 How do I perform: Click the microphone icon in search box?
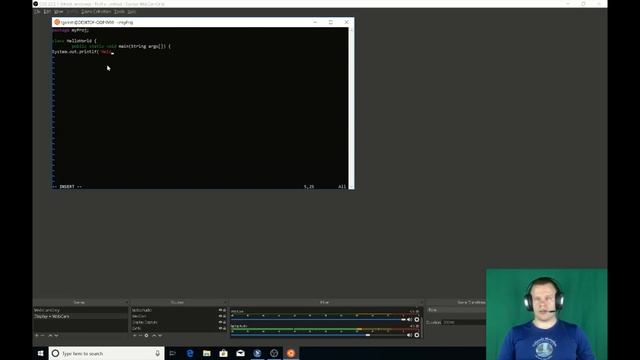pyautogui.click(x=158, y=353)
